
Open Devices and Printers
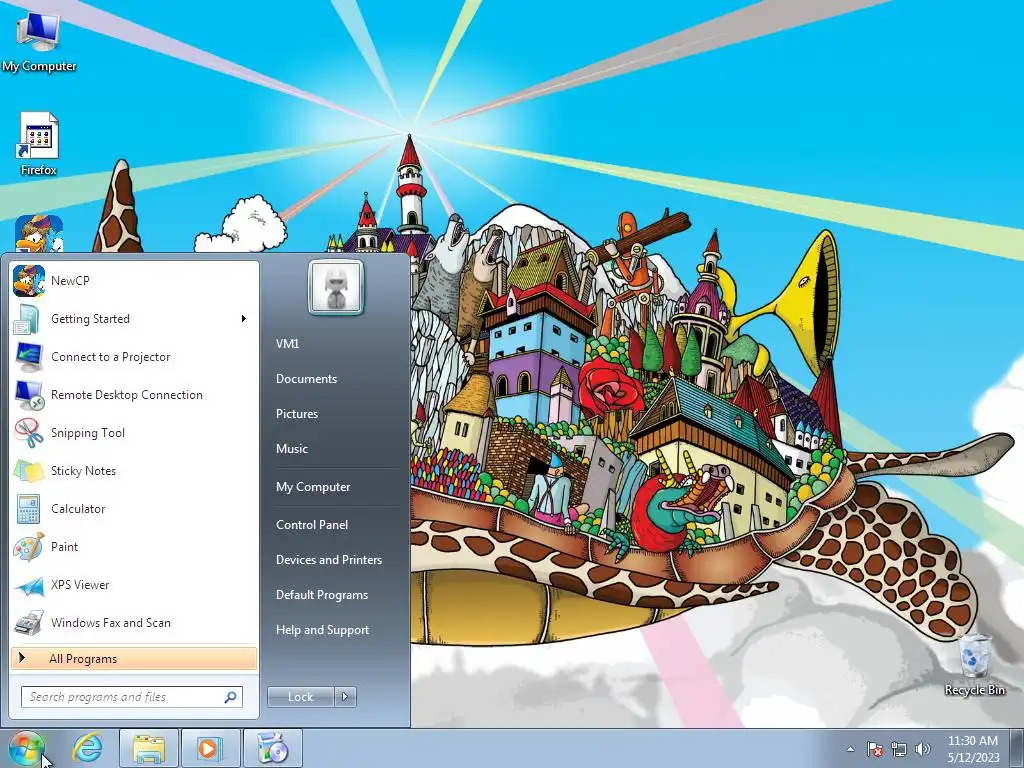(329, 560)
